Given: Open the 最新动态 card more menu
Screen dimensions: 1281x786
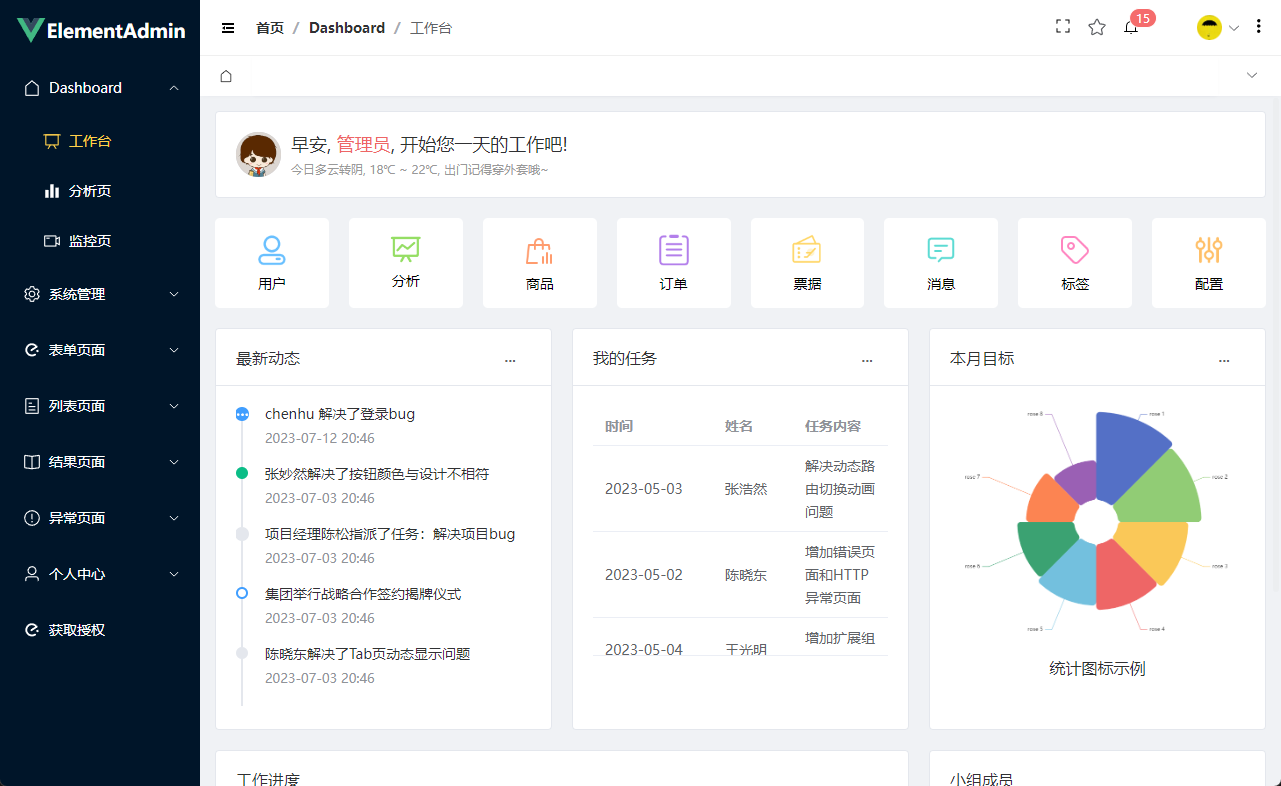Looking at the screenshot, I should (510, 359).
